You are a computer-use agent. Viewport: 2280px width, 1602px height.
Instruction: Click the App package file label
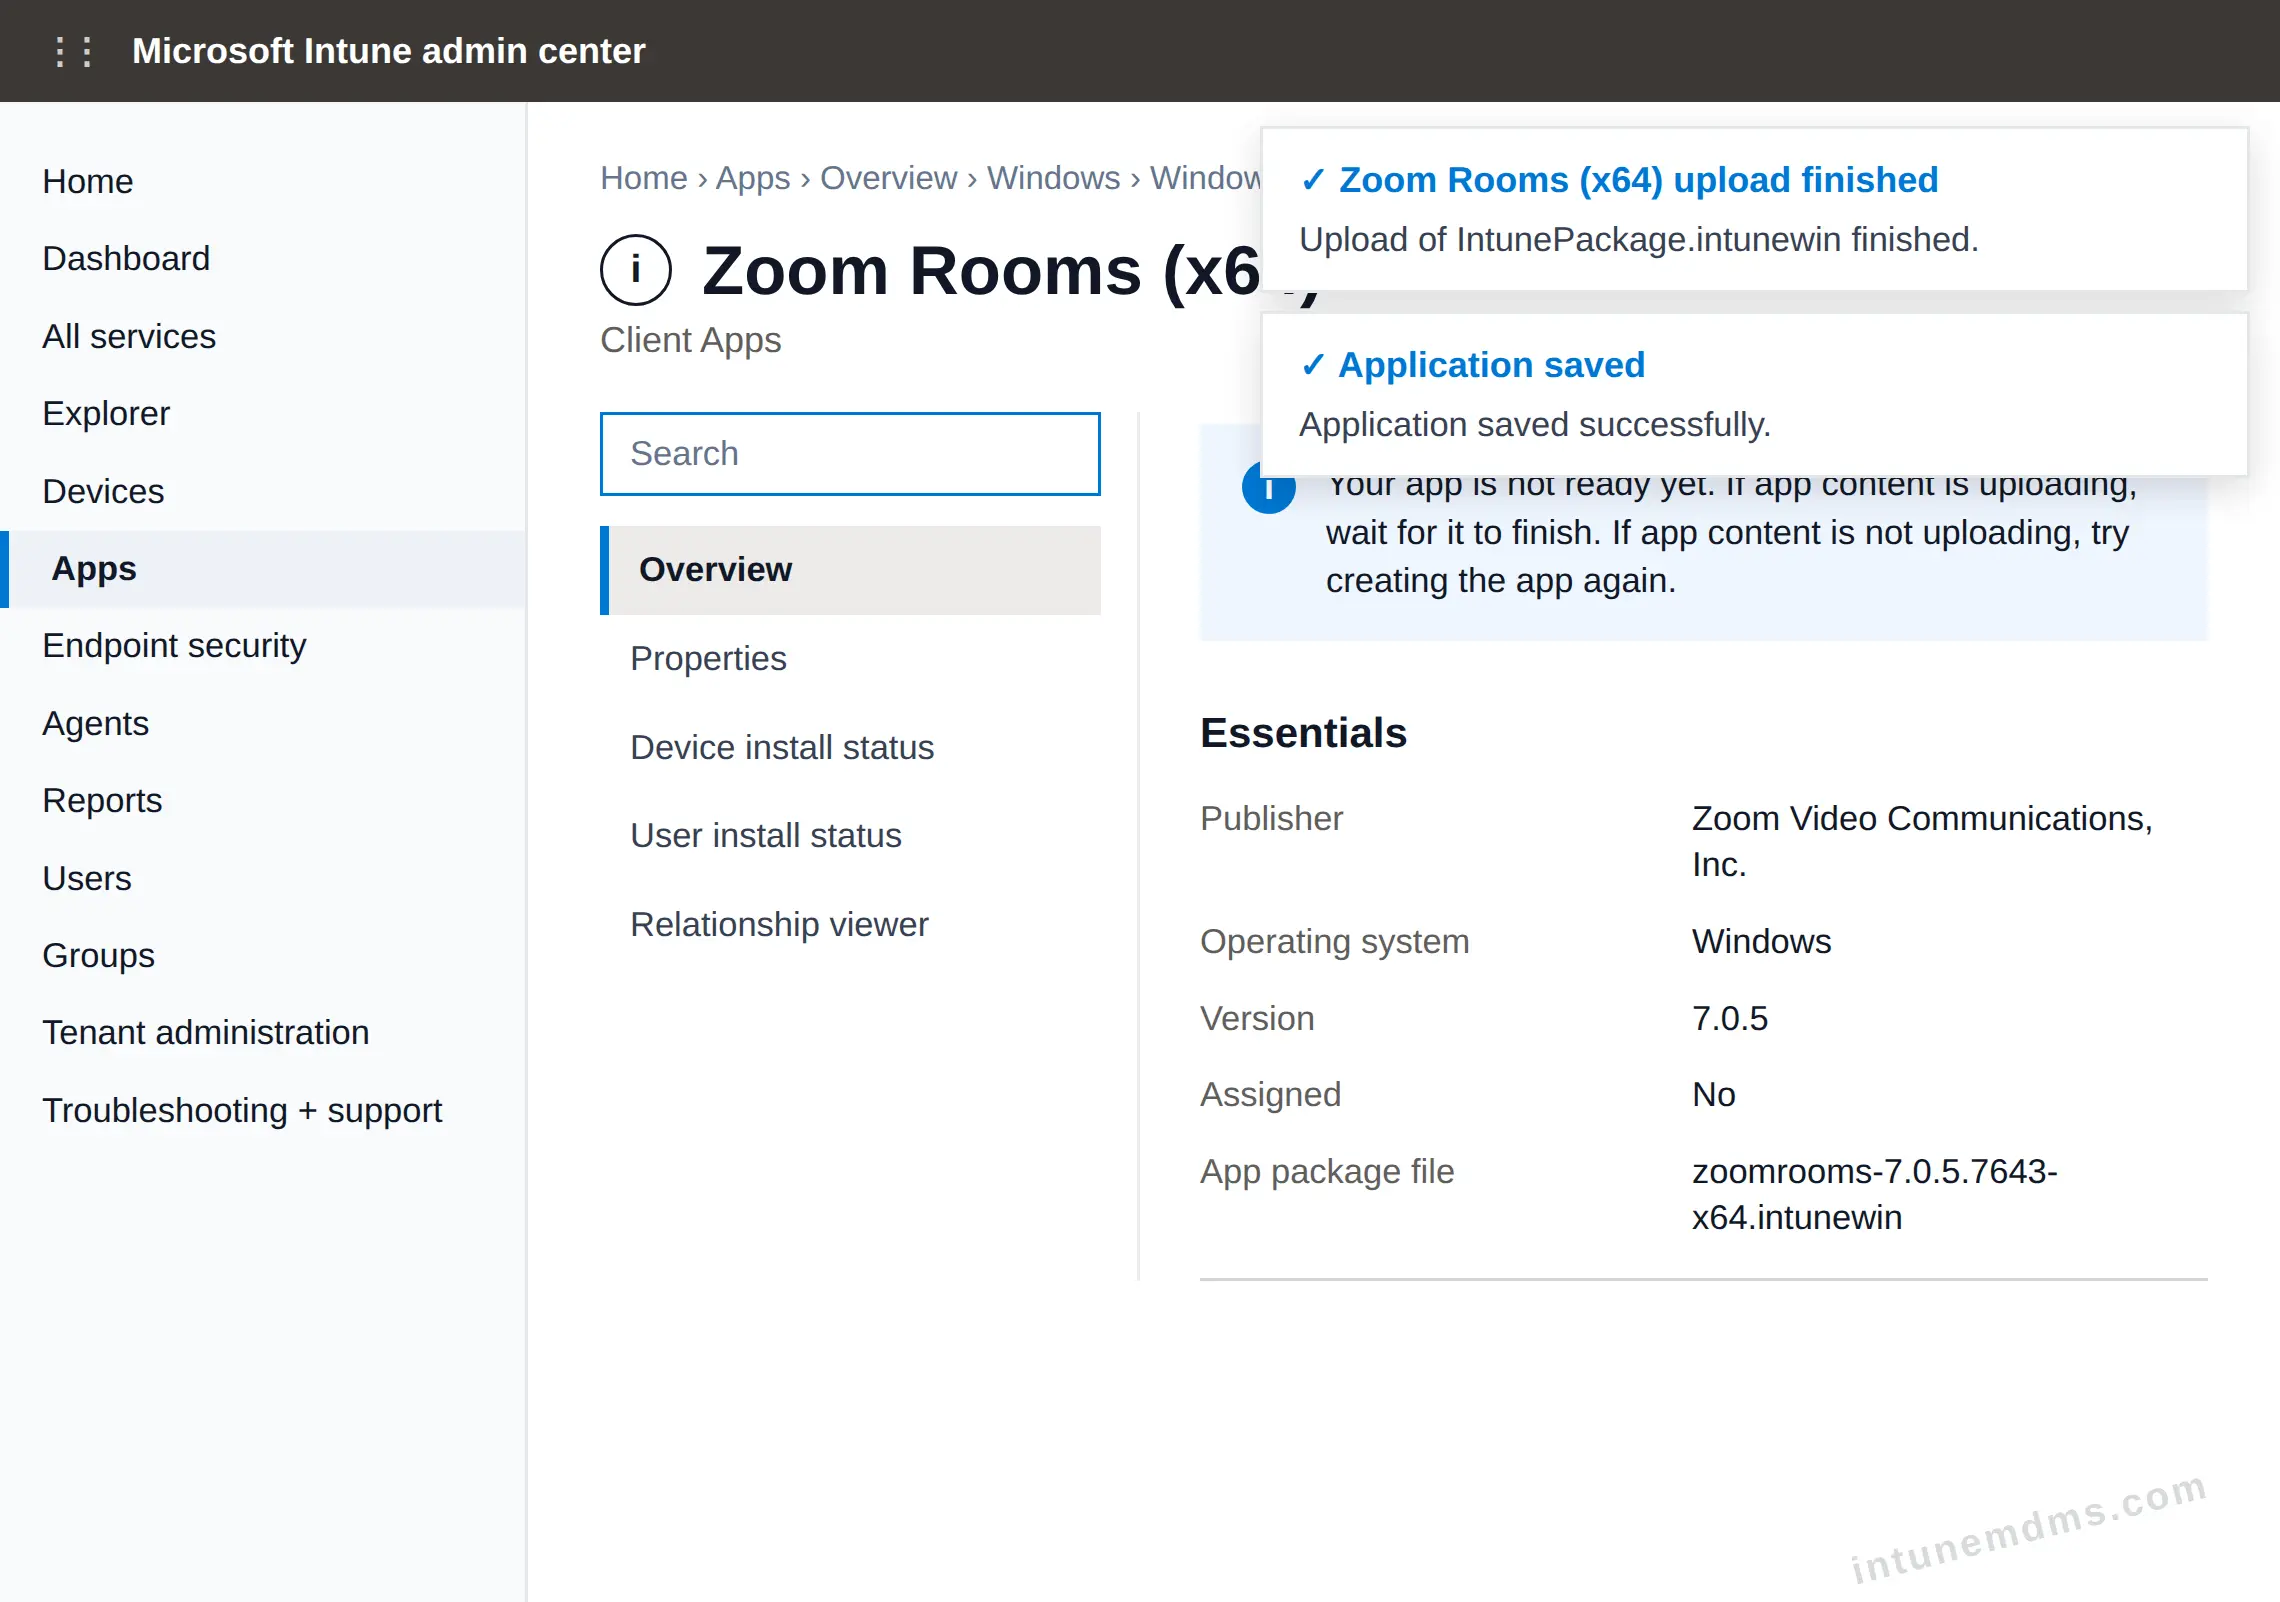(1327, 1172)
